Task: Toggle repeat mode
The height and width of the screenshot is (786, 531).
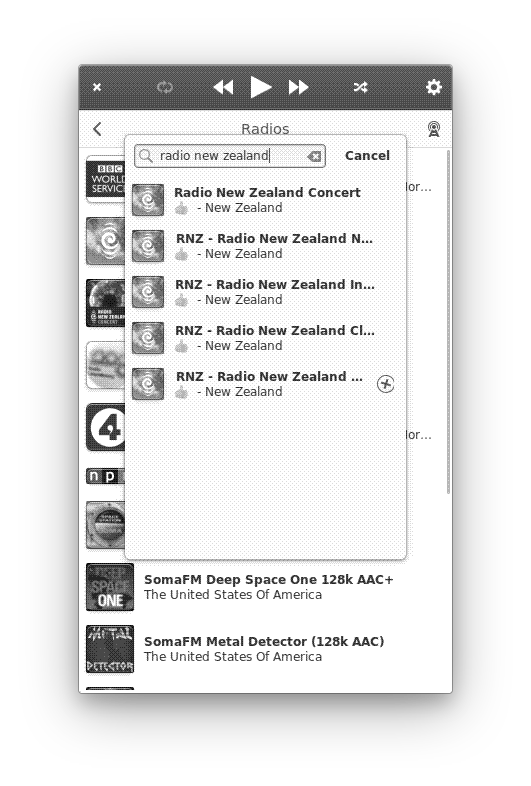Action: pos(164,87)
